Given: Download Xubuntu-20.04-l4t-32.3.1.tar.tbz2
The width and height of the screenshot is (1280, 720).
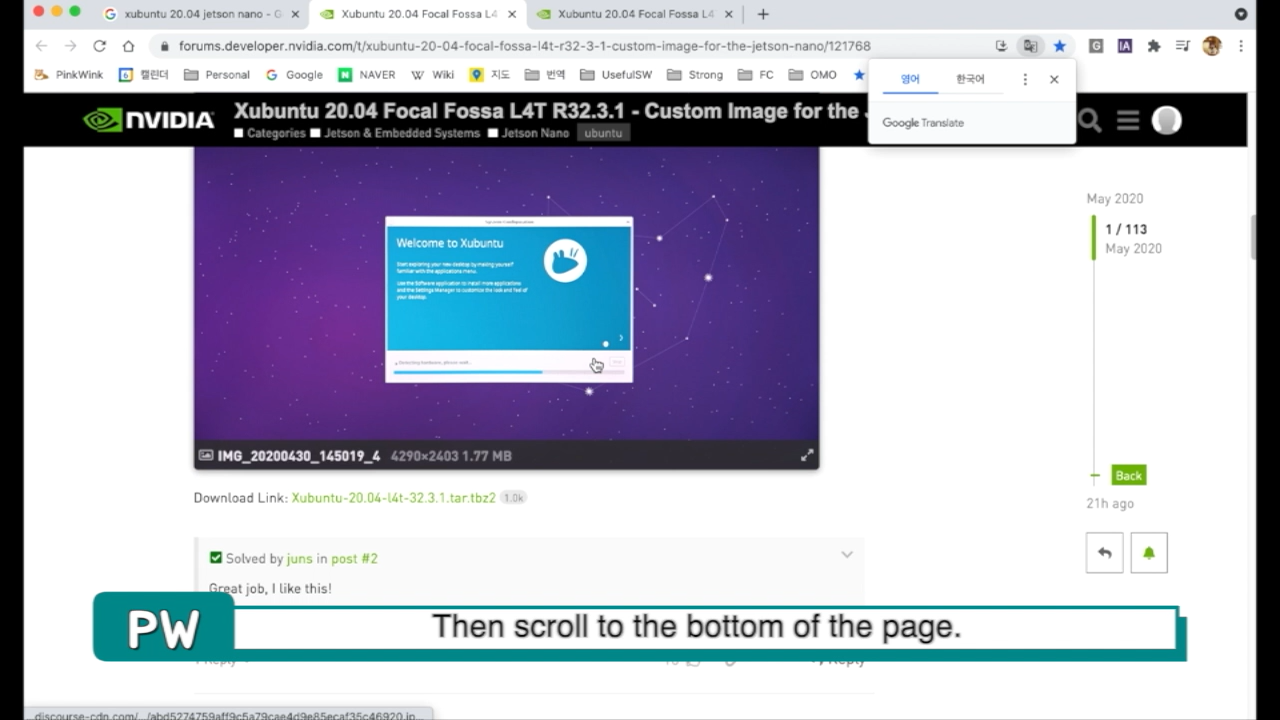Looking at the screenshot, I should coord(393,498).
